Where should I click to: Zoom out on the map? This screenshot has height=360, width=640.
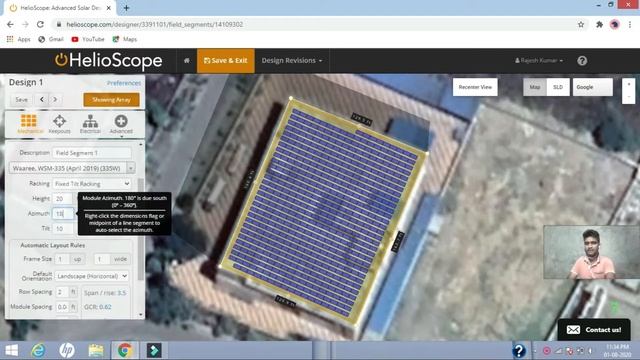(x=629, y=97)
